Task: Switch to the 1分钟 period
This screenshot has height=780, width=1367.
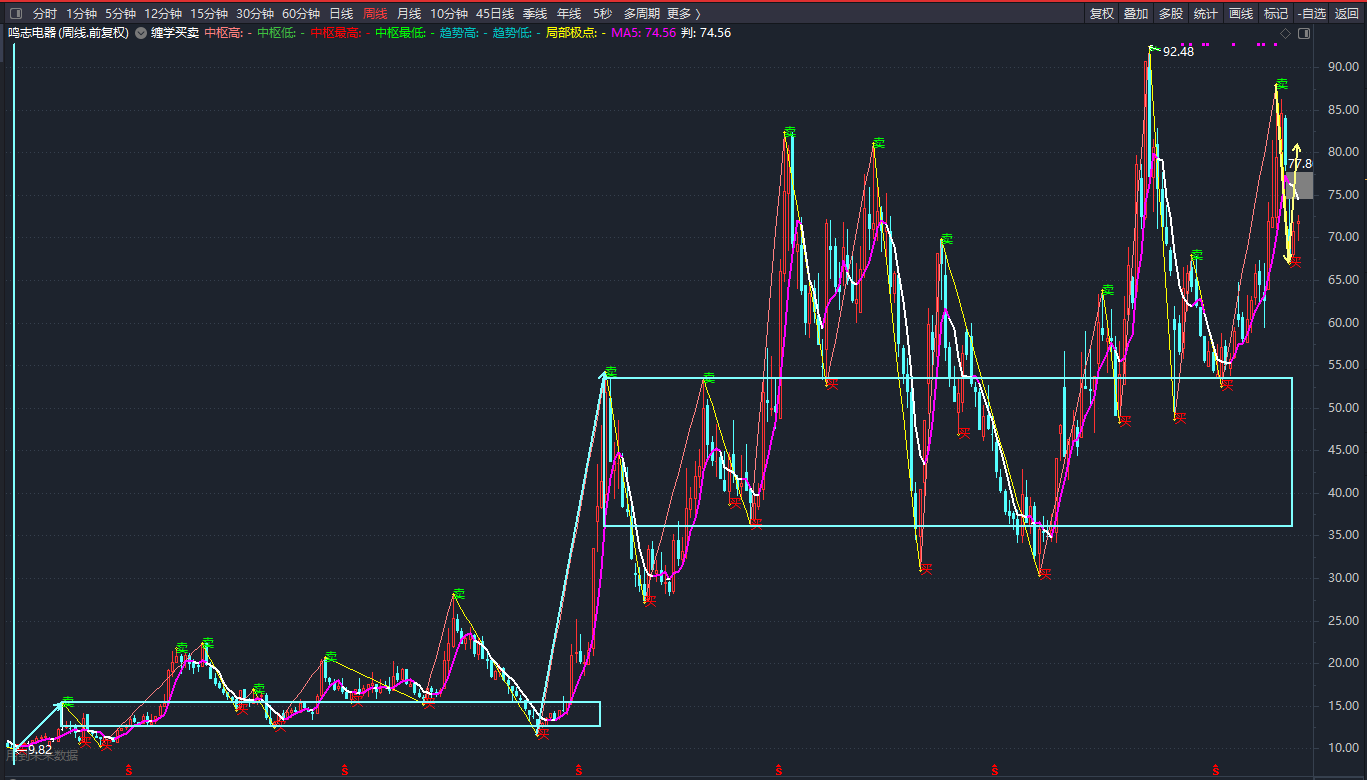Action: tap(81, 14)
